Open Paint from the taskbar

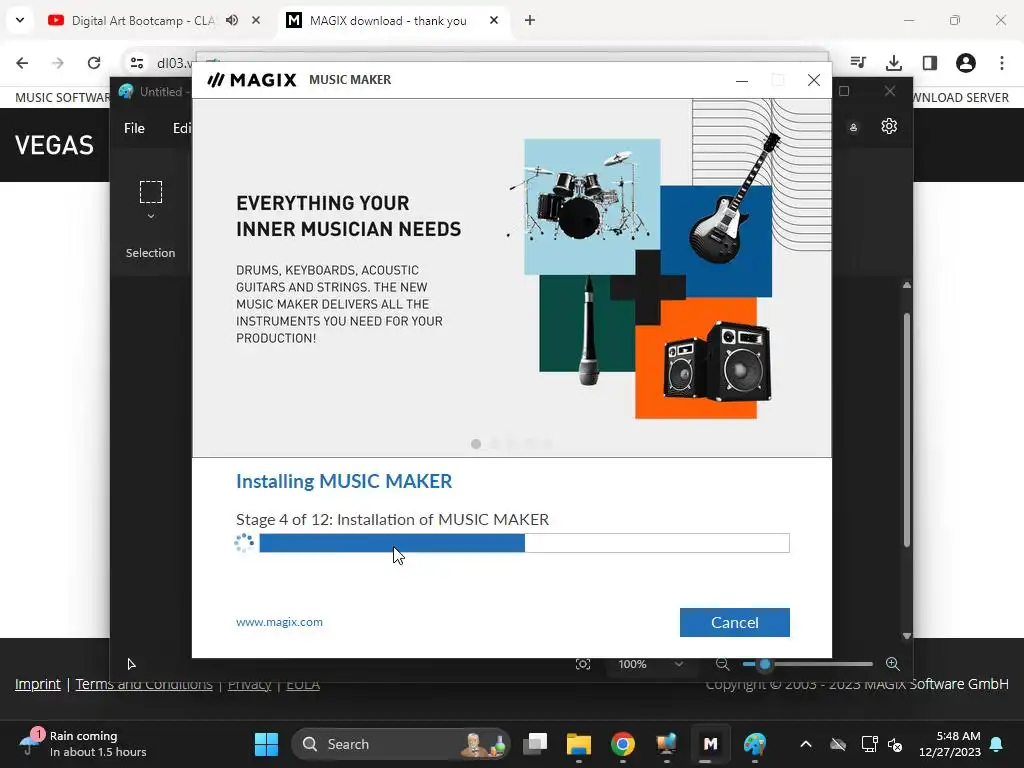755,744
